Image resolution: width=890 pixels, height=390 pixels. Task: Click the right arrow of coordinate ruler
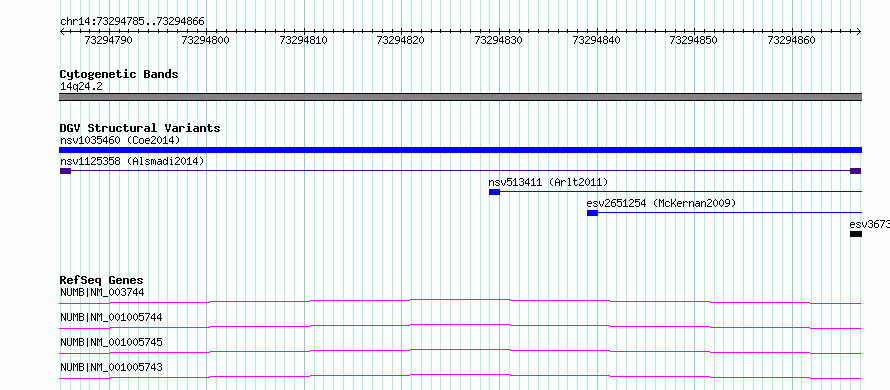[x=858, y=32]
